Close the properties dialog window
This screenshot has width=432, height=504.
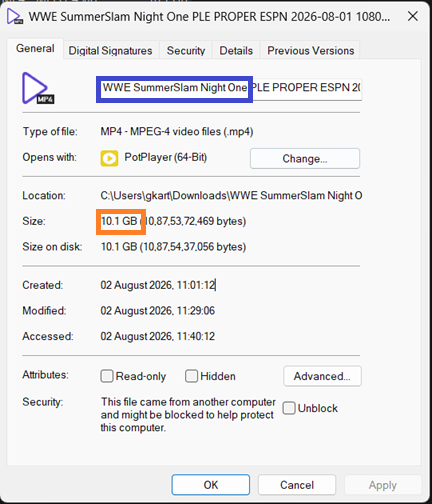coord(413,16)
